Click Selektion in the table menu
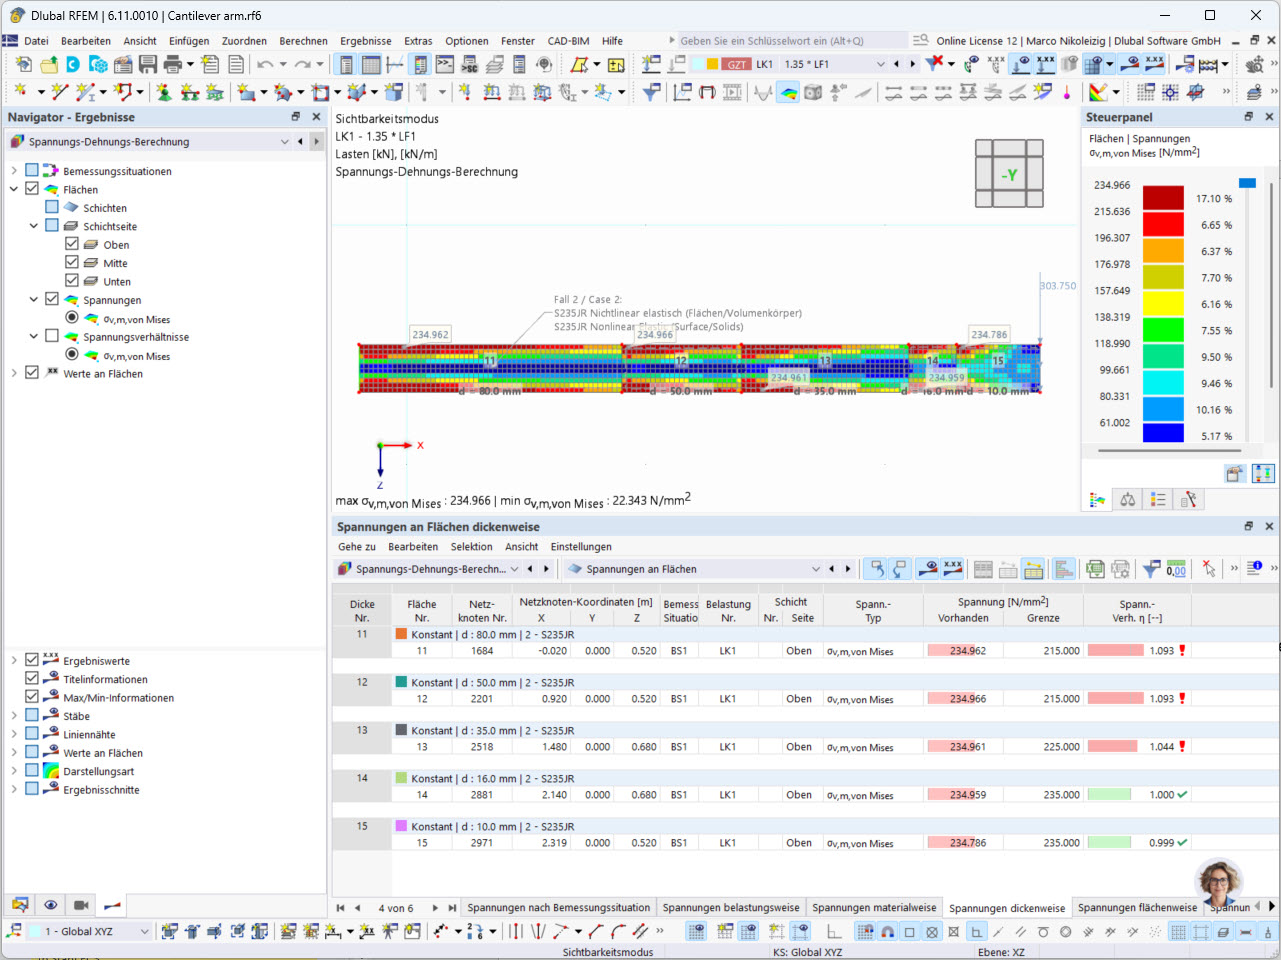1281x960 pixels. [471, 547]
